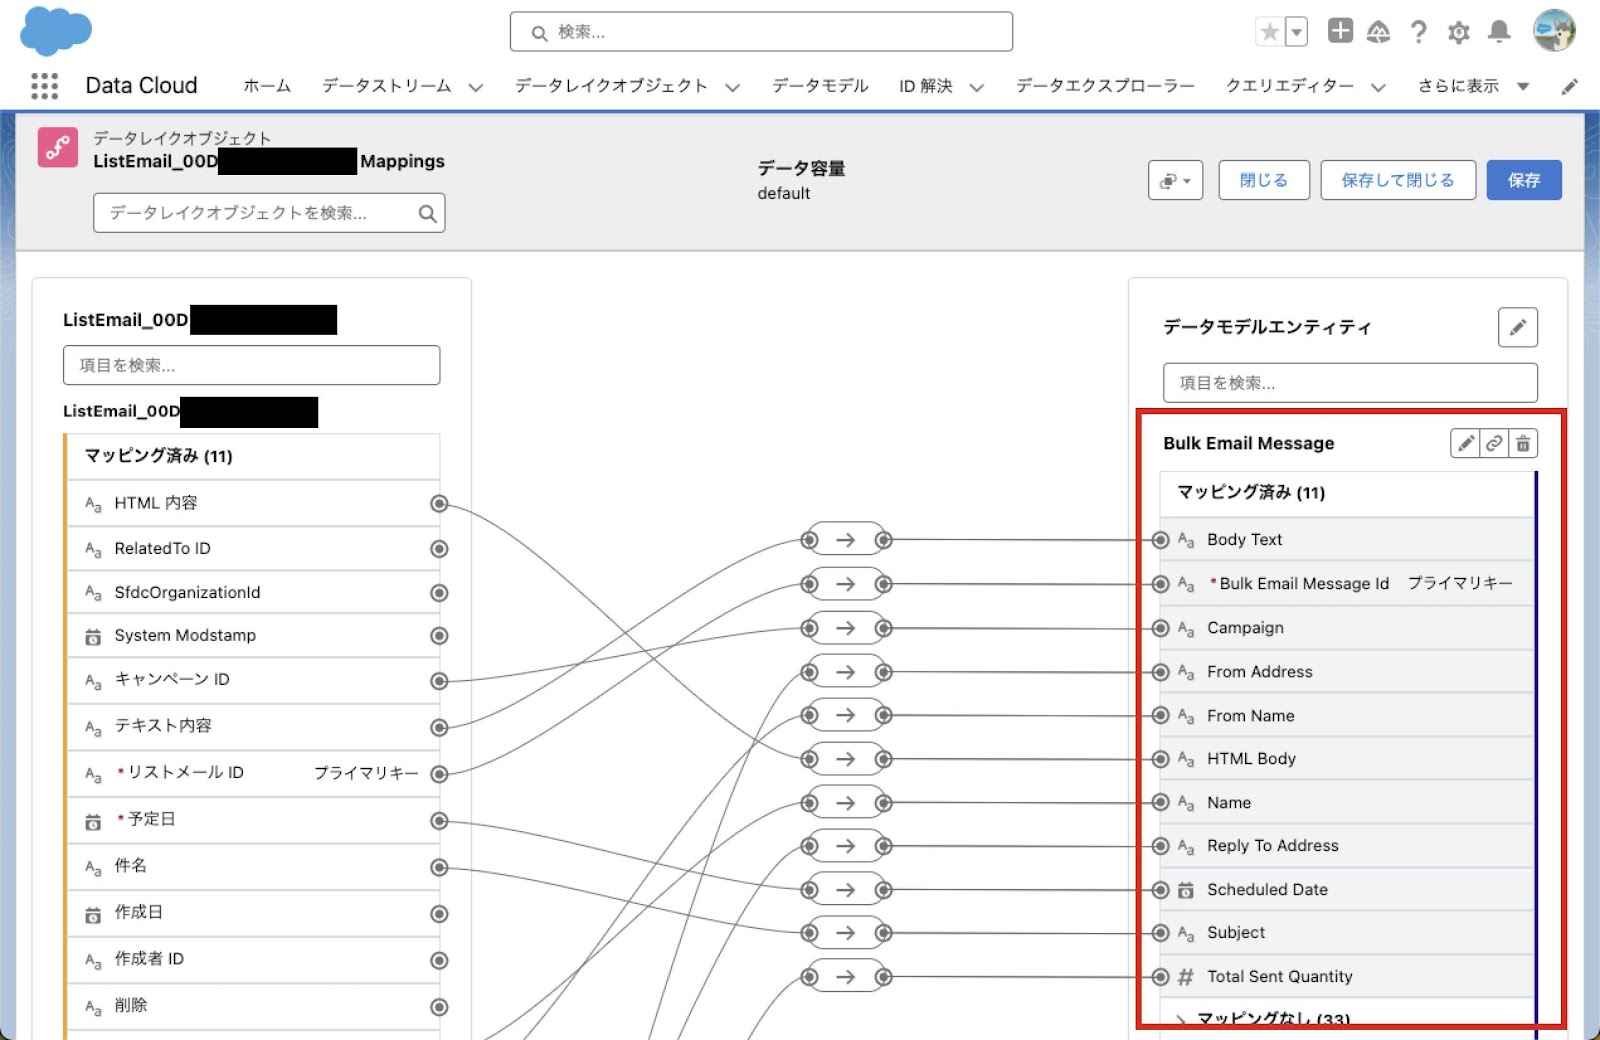1600x1040 pixels.
Task: Select the キャンペーン ID source connector
Action: point(439,681)
